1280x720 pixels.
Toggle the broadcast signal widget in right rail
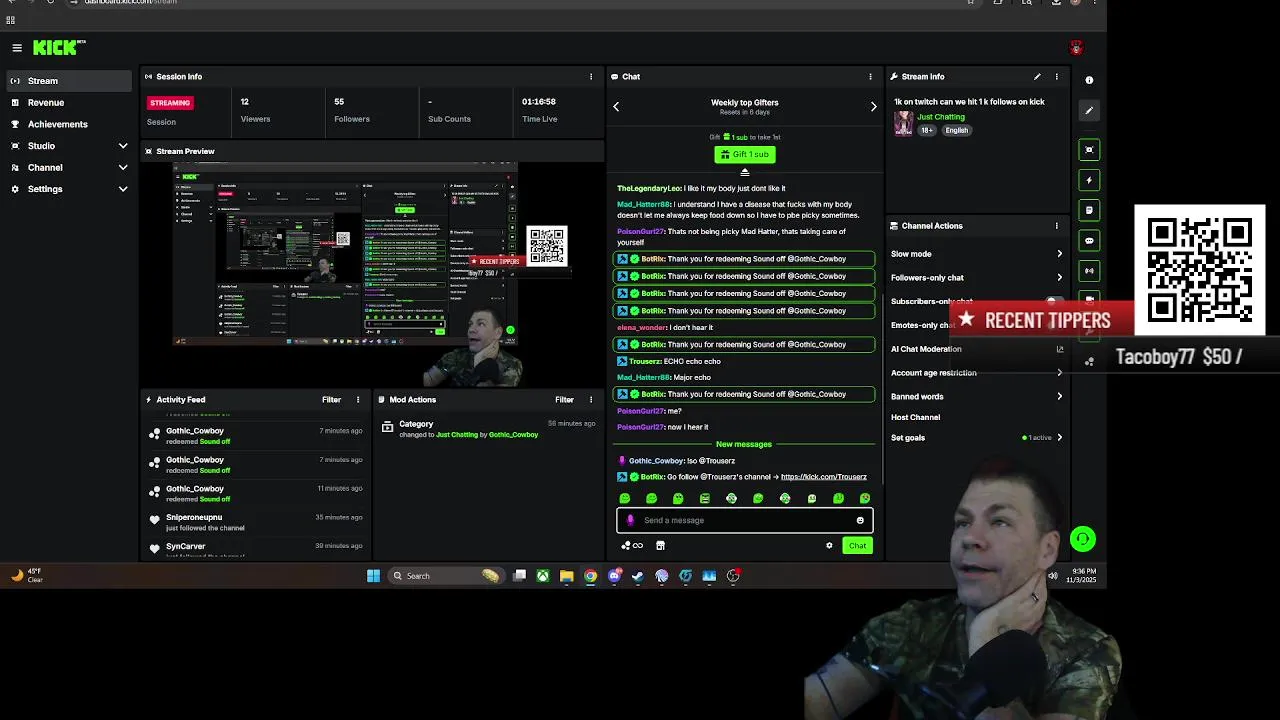tap(1089, 270)
